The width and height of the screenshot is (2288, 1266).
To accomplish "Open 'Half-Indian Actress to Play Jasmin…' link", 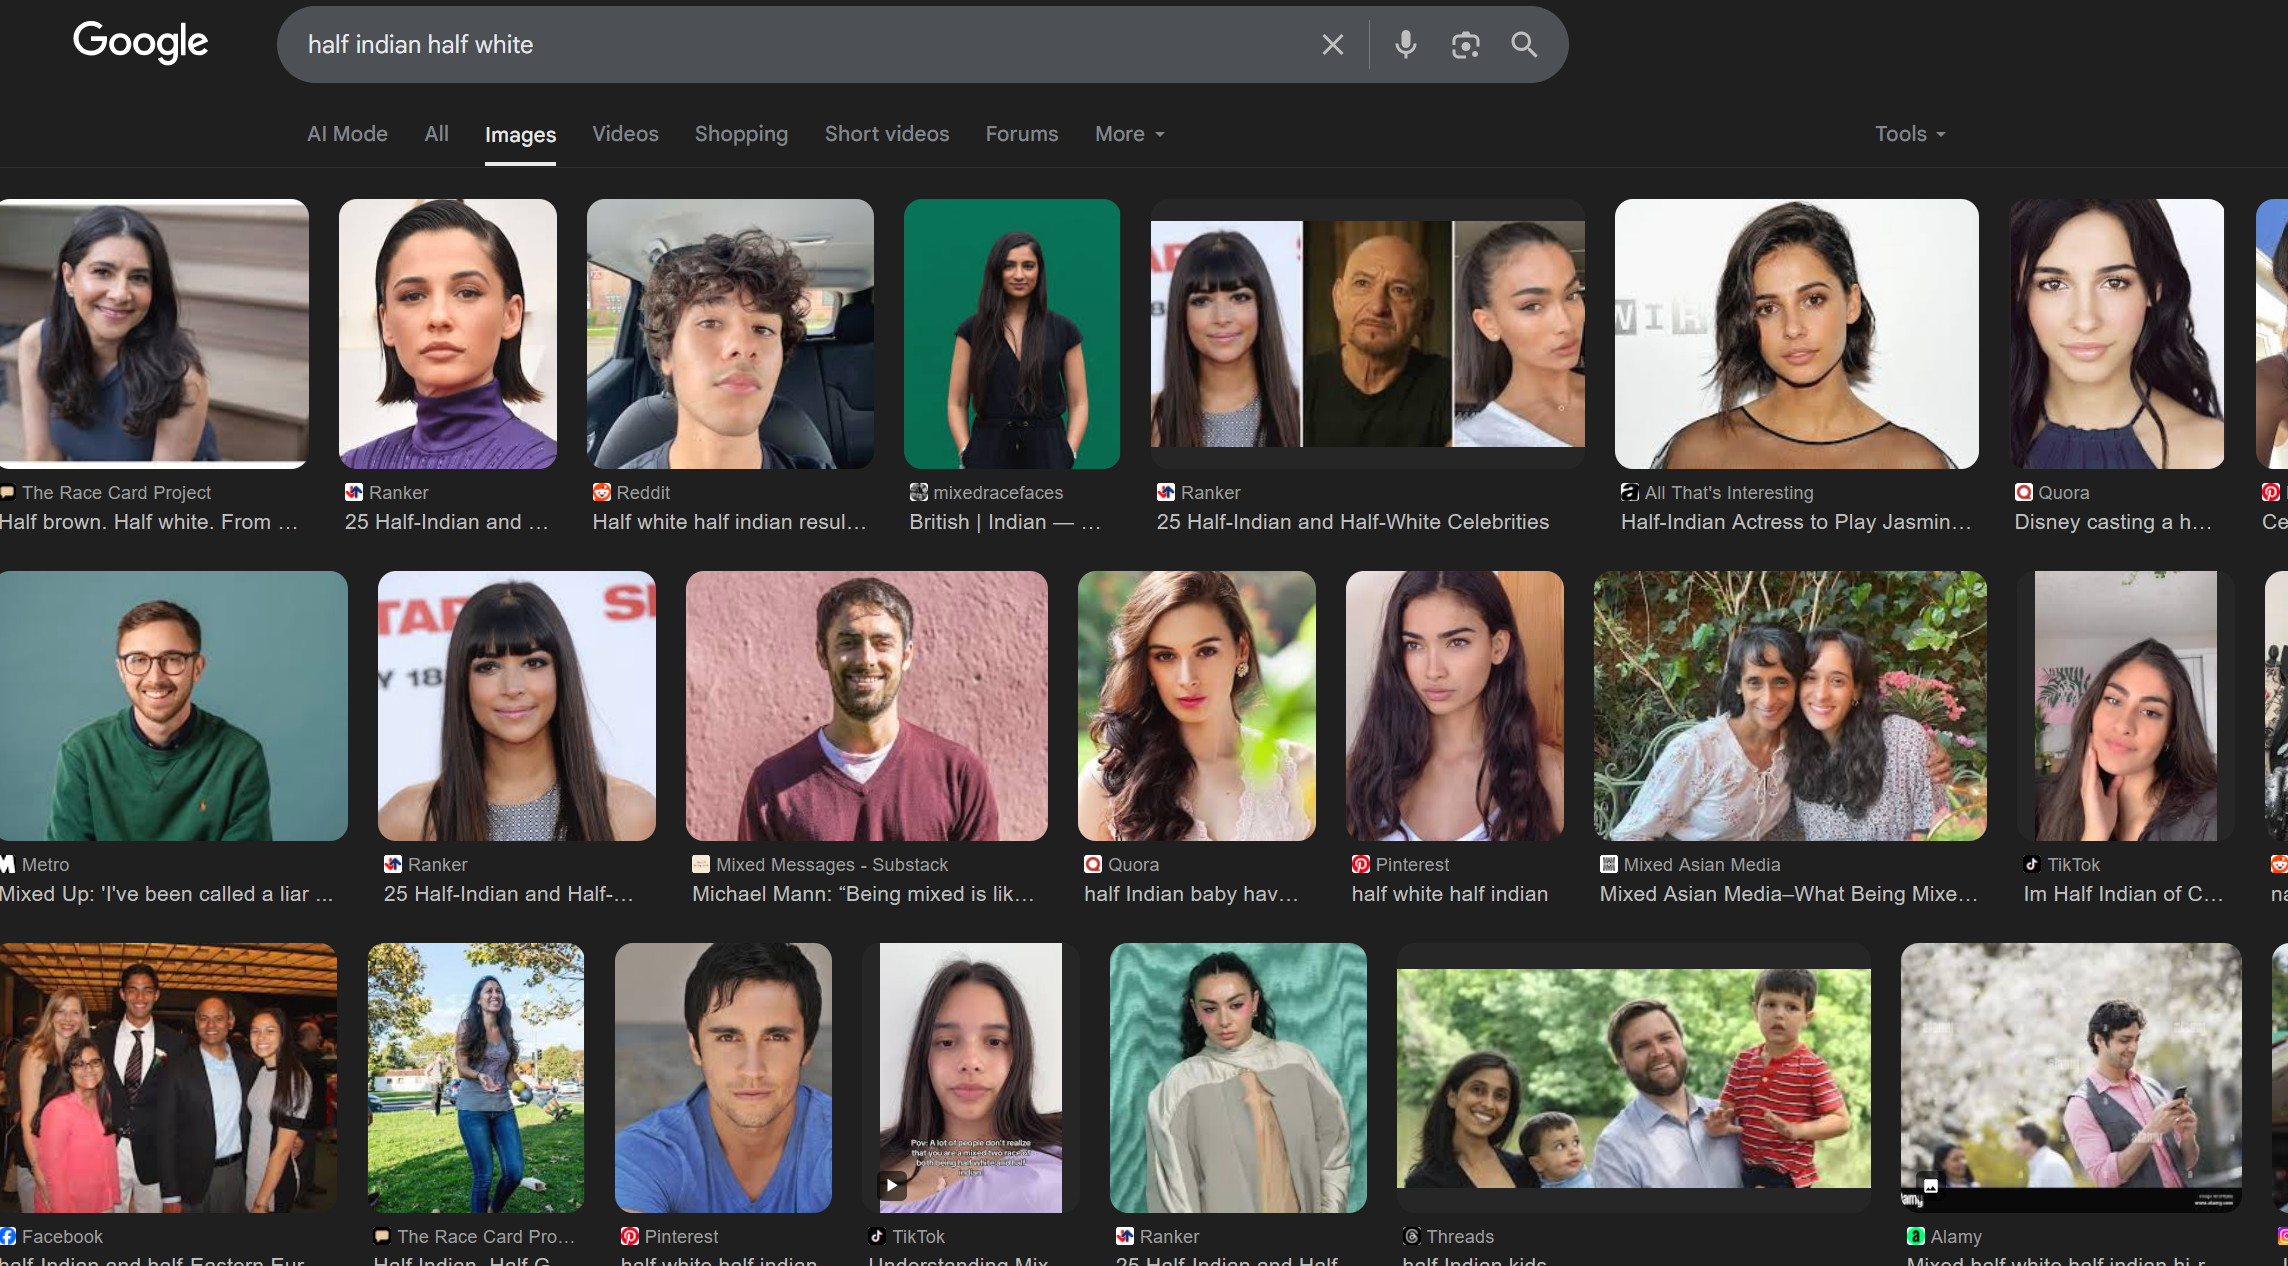I will (x=1796, y=522).
